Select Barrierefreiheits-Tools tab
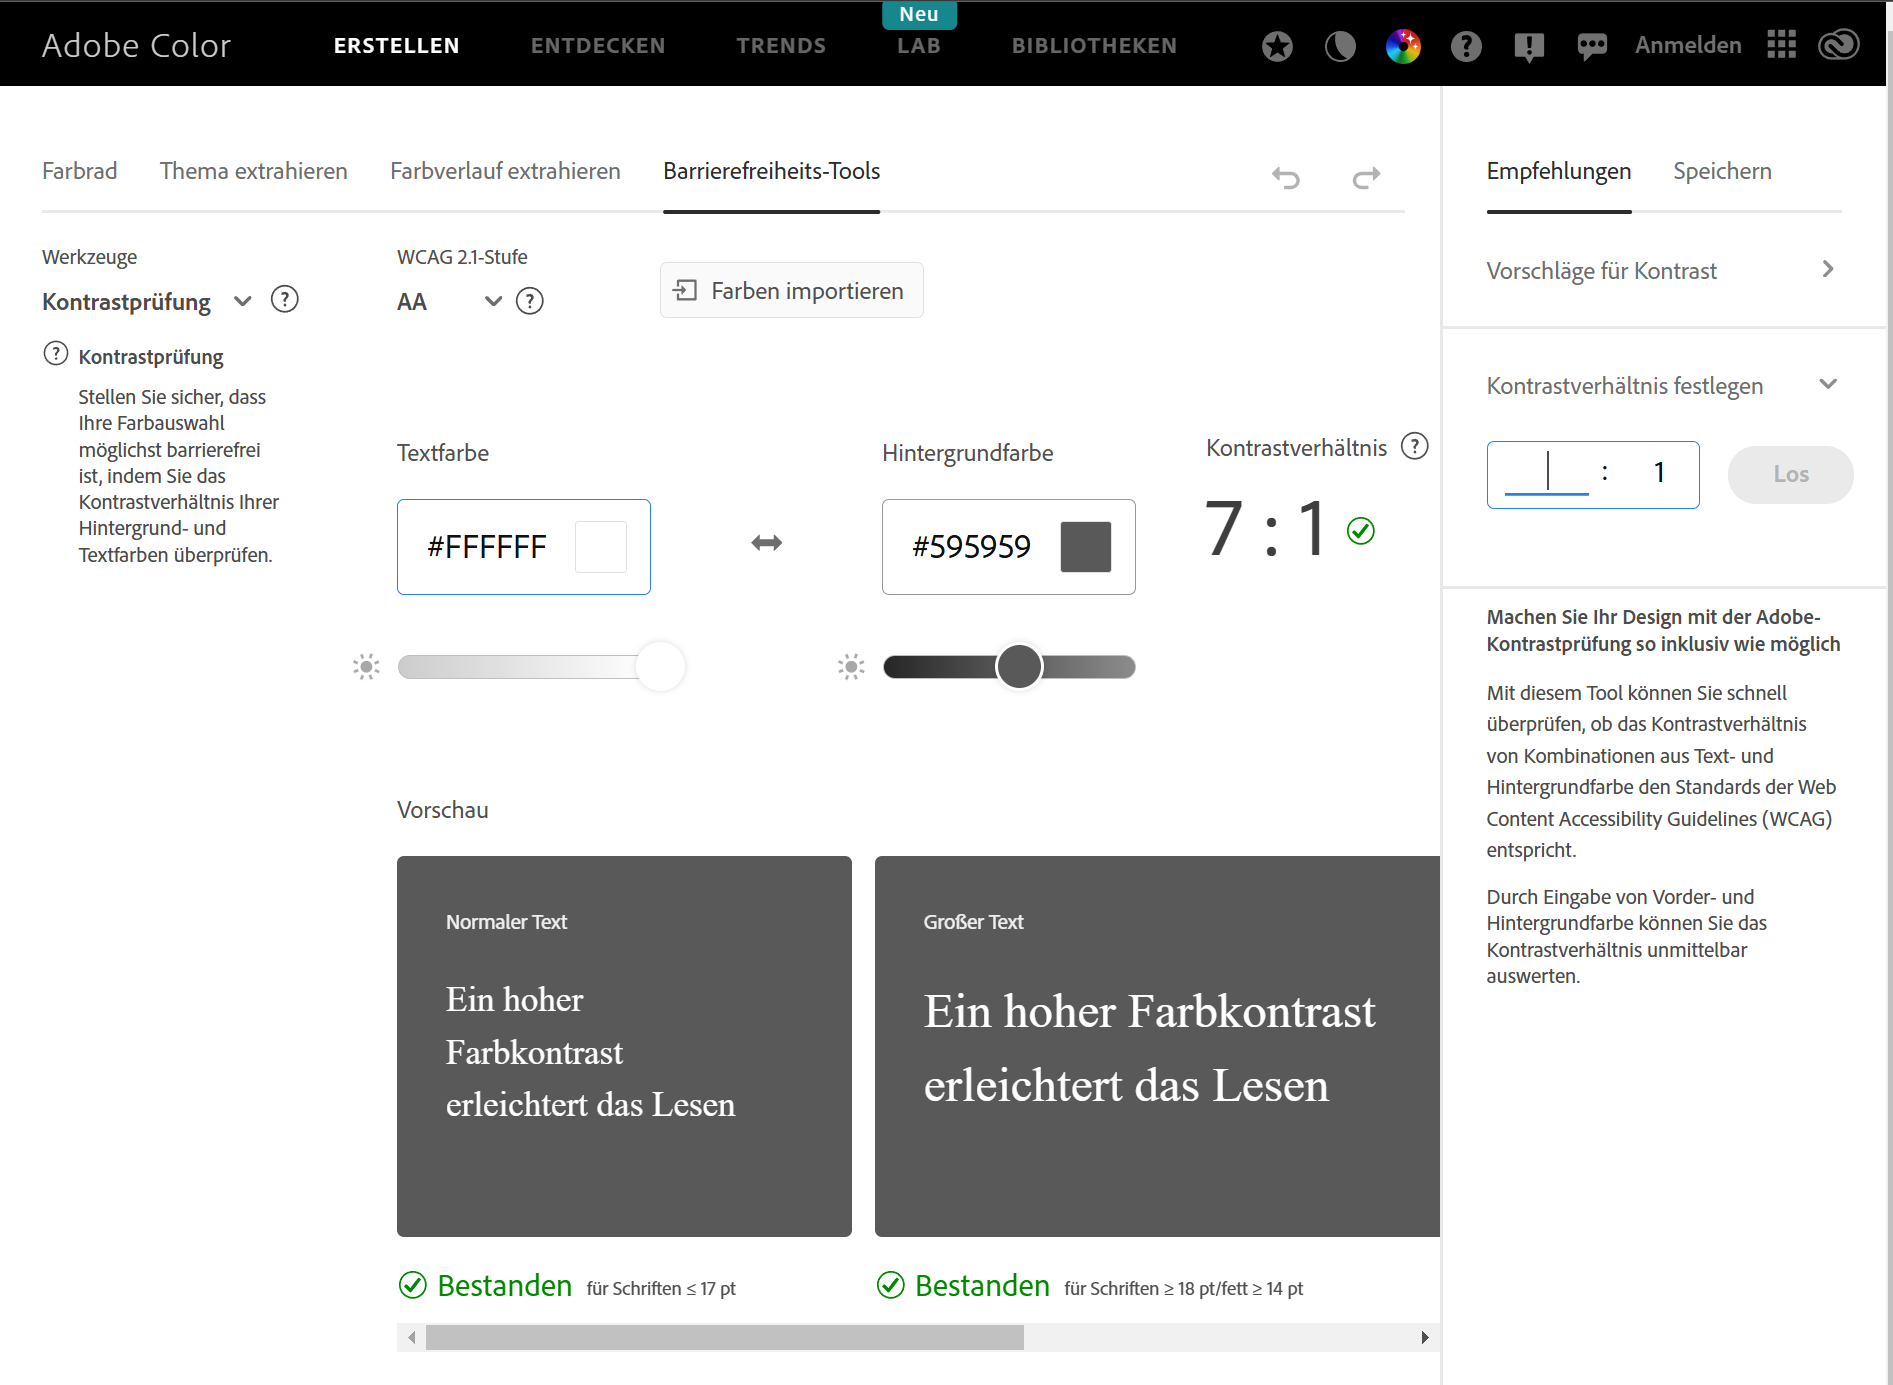This screenshot has width=1893, height=1385. click(771, 171)
